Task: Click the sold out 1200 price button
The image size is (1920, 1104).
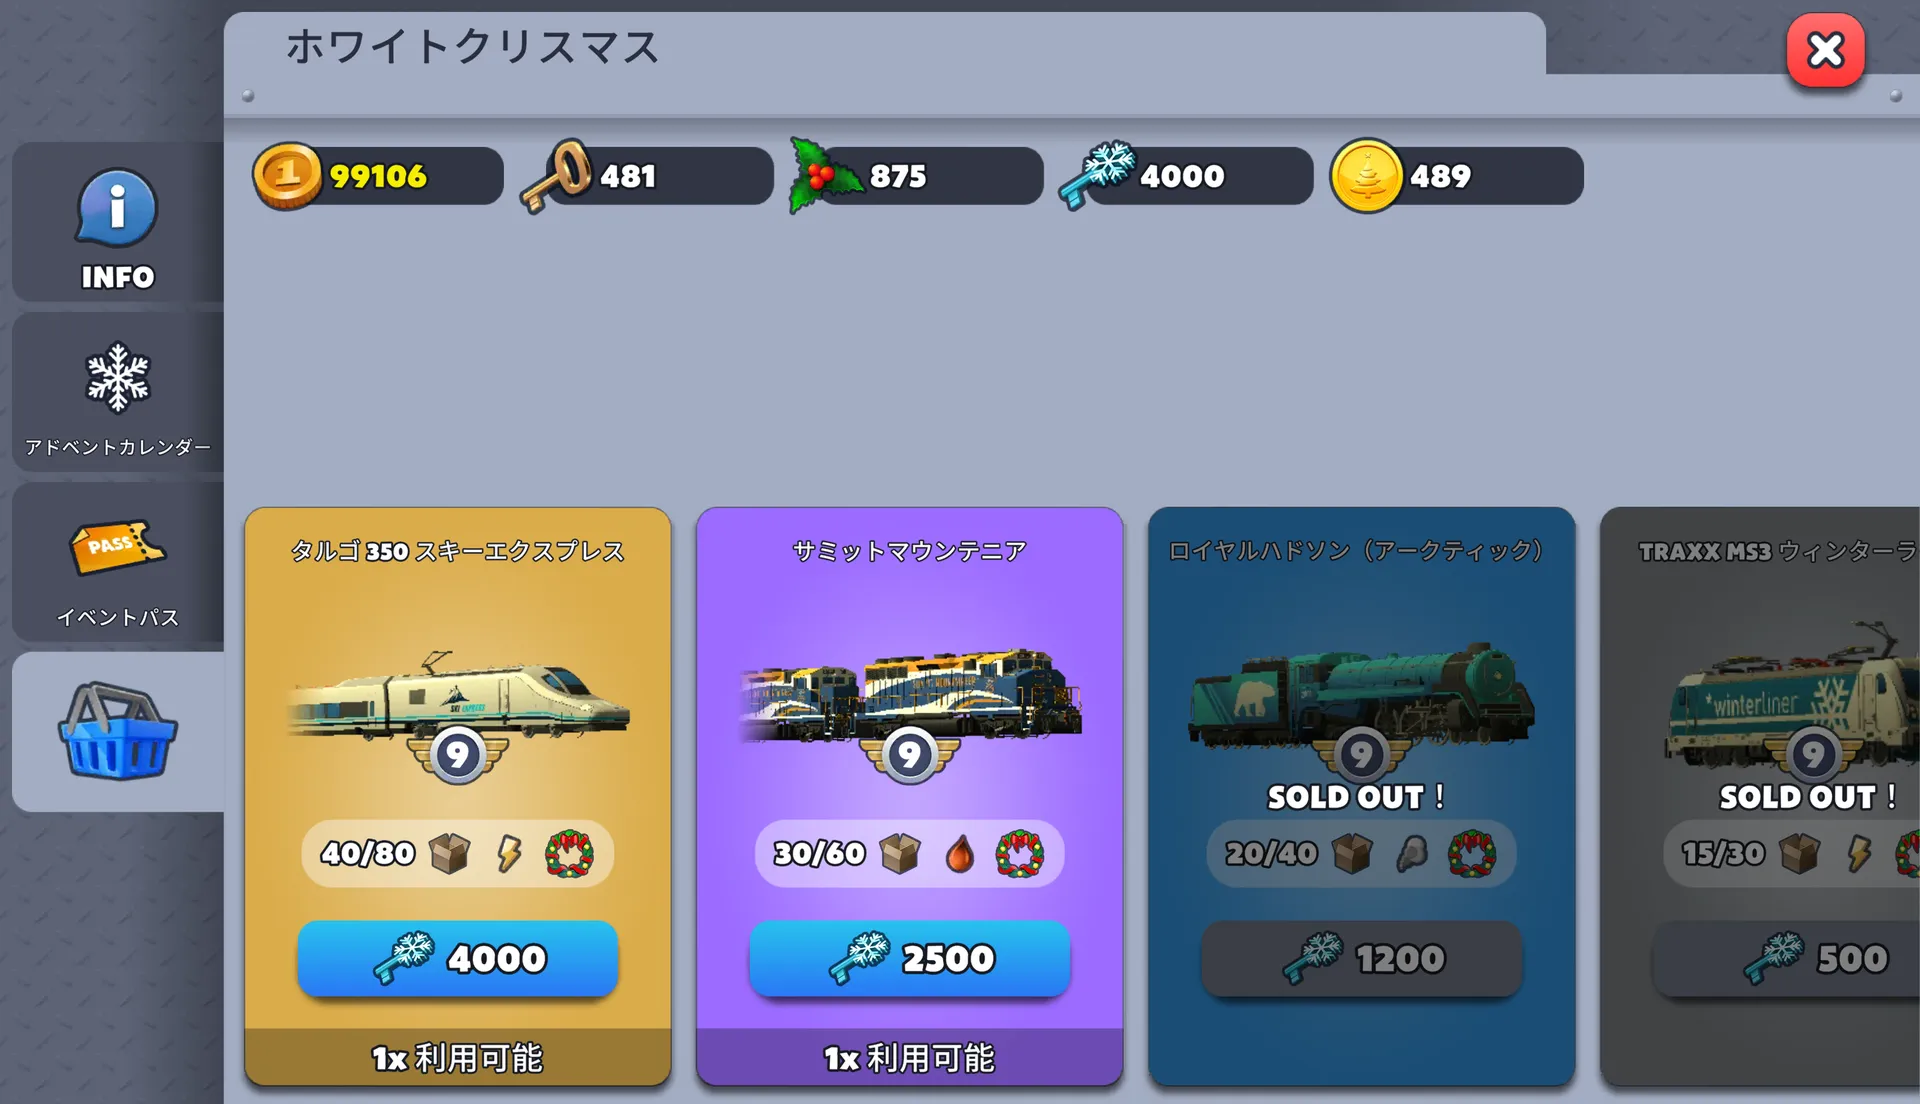Action: [x=1361, y=958]
